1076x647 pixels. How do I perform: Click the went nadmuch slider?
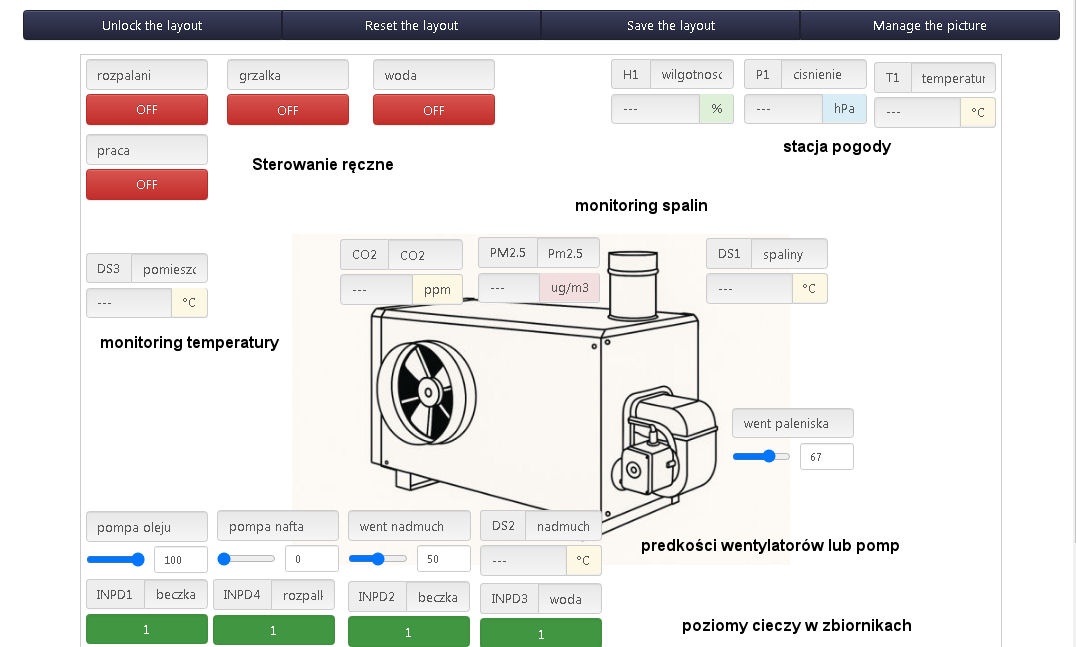pos(378,559)
